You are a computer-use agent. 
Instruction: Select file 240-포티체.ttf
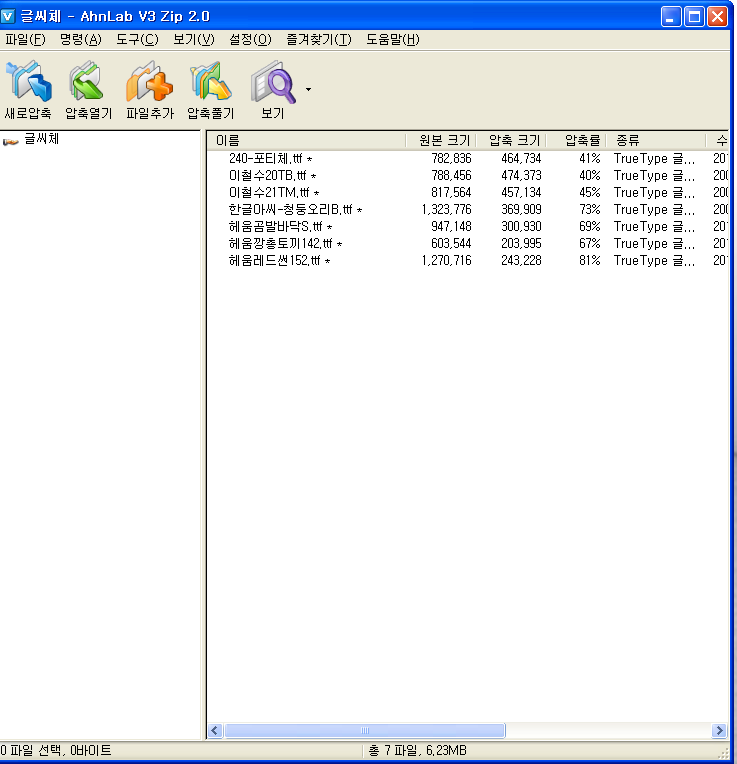[270, 158]
